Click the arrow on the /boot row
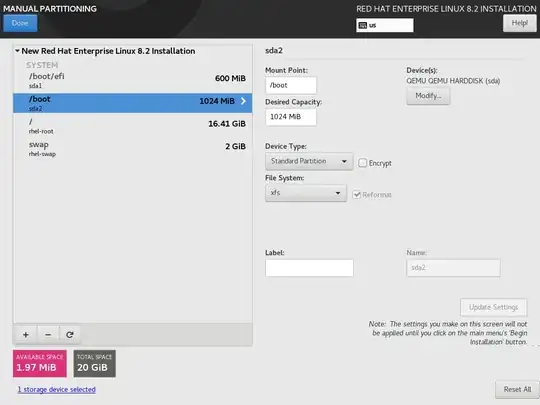Image resolution: width=540 pixels, height=405 pixels. pos(243,101)
